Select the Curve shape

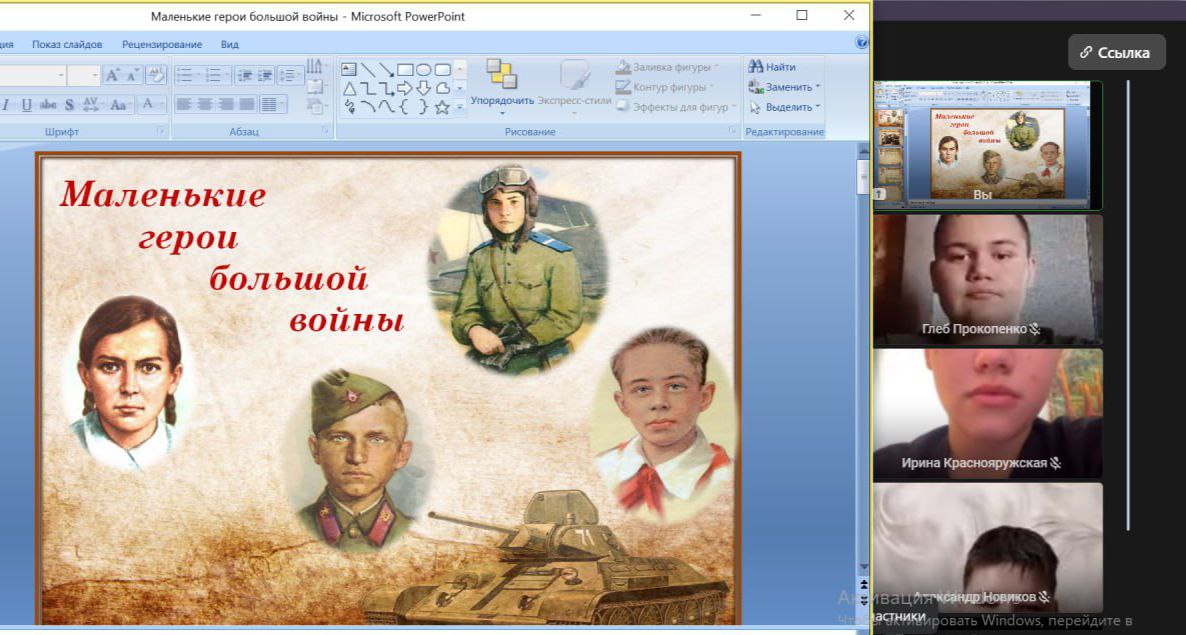coord(387,107)
